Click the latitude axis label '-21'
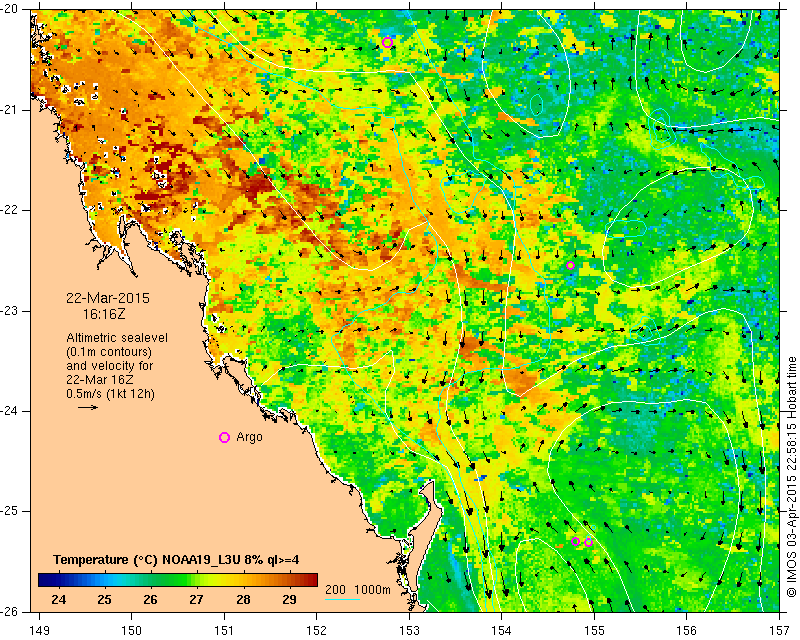The width and height of the screenshot is (800, 640). click(9, 110)
